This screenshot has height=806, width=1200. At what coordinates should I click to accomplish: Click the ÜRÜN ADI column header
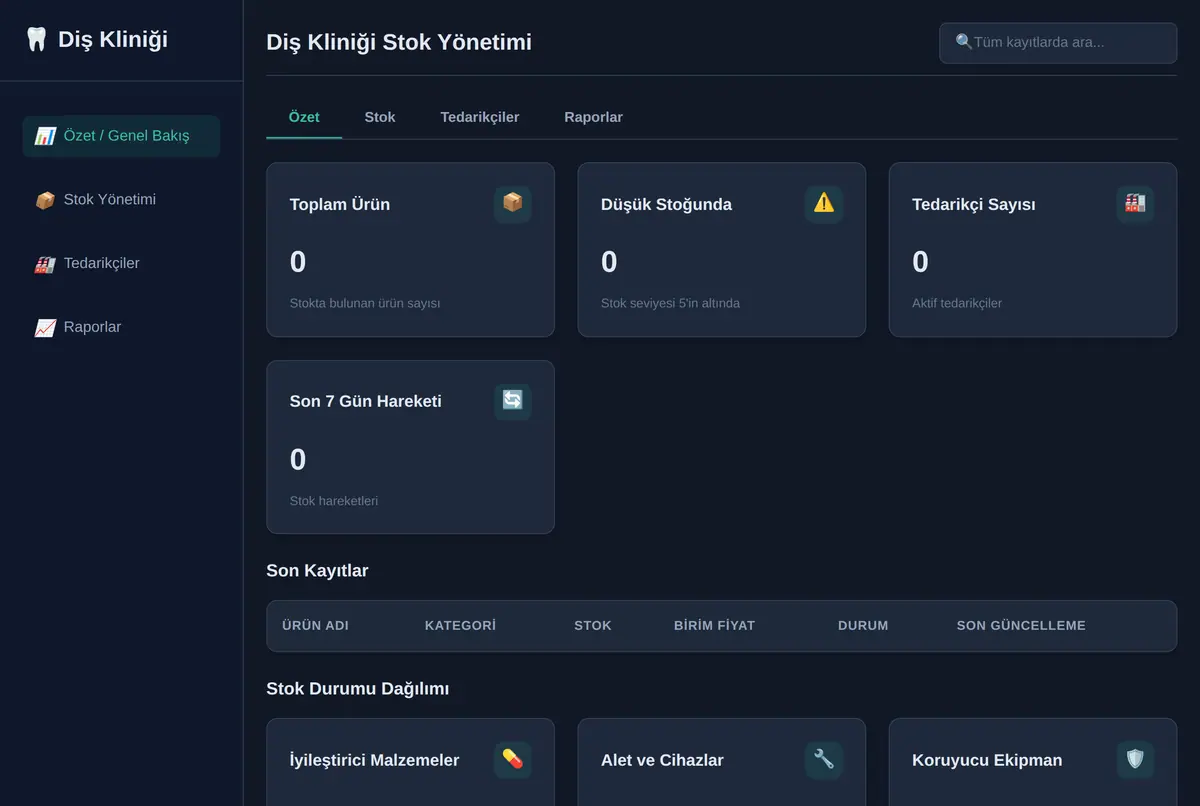(x=315, y=626)
